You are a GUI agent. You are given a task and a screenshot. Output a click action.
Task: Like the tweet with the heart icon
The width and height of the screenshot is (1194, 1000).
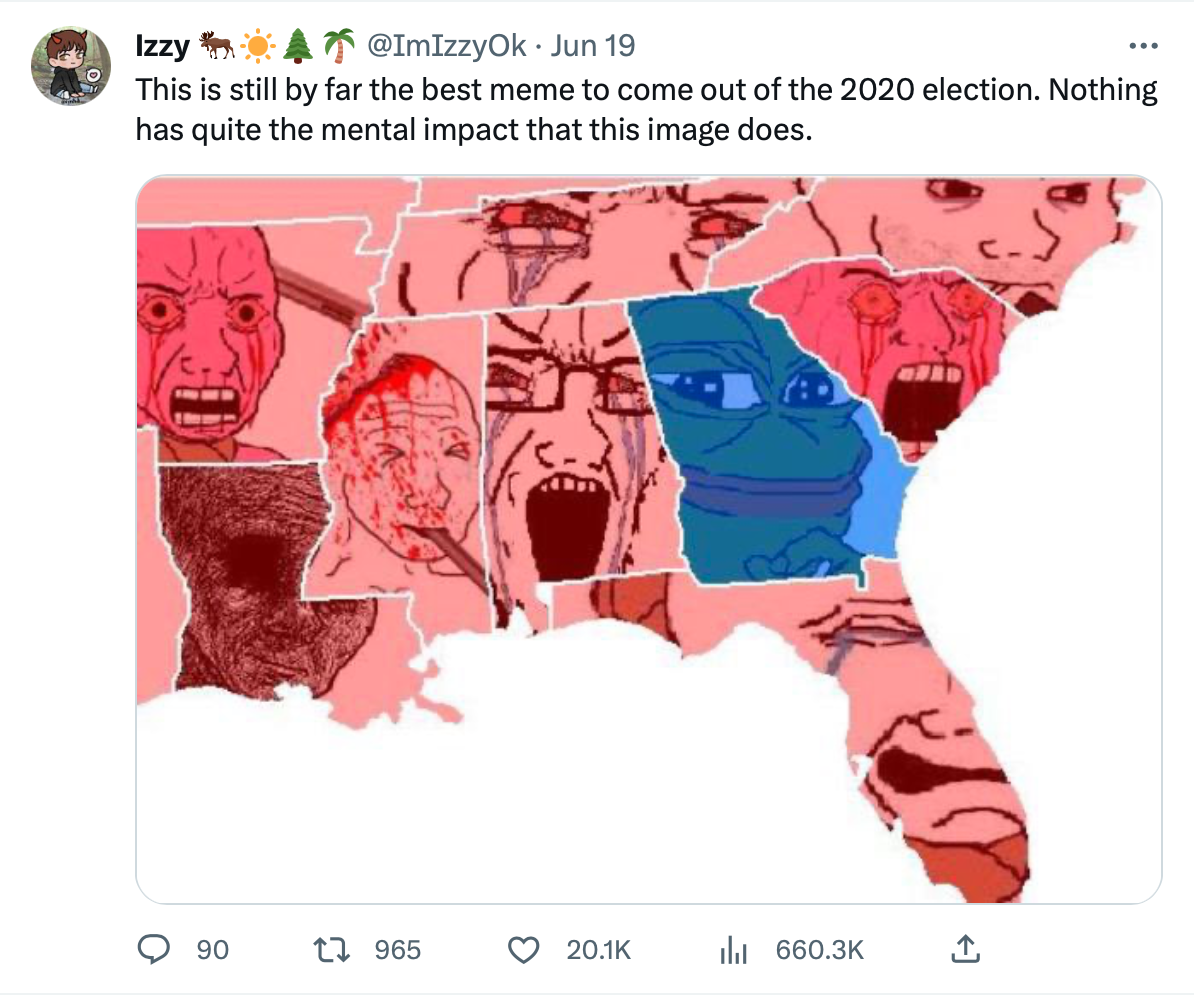click(x=523, y=948)
